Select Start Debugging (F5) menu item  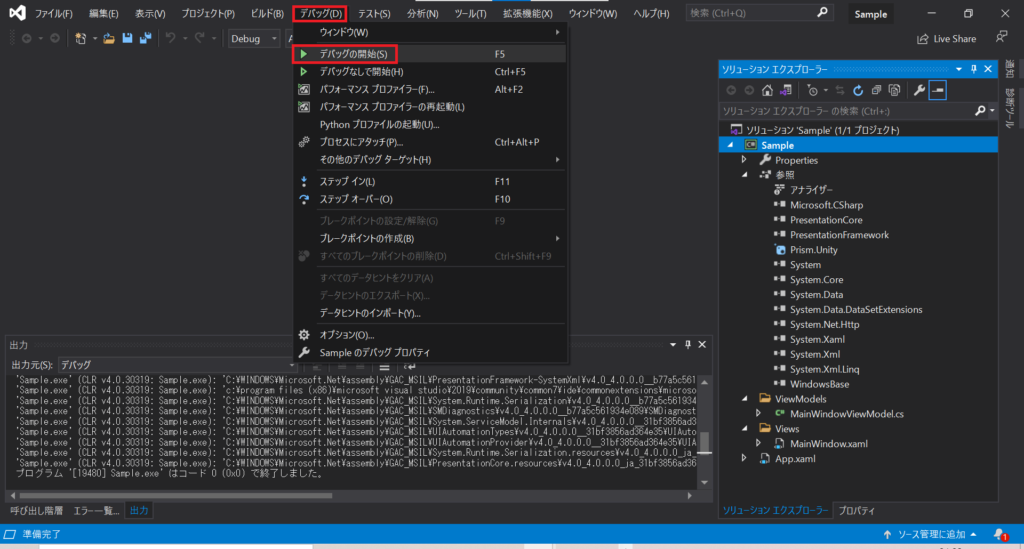430,54
